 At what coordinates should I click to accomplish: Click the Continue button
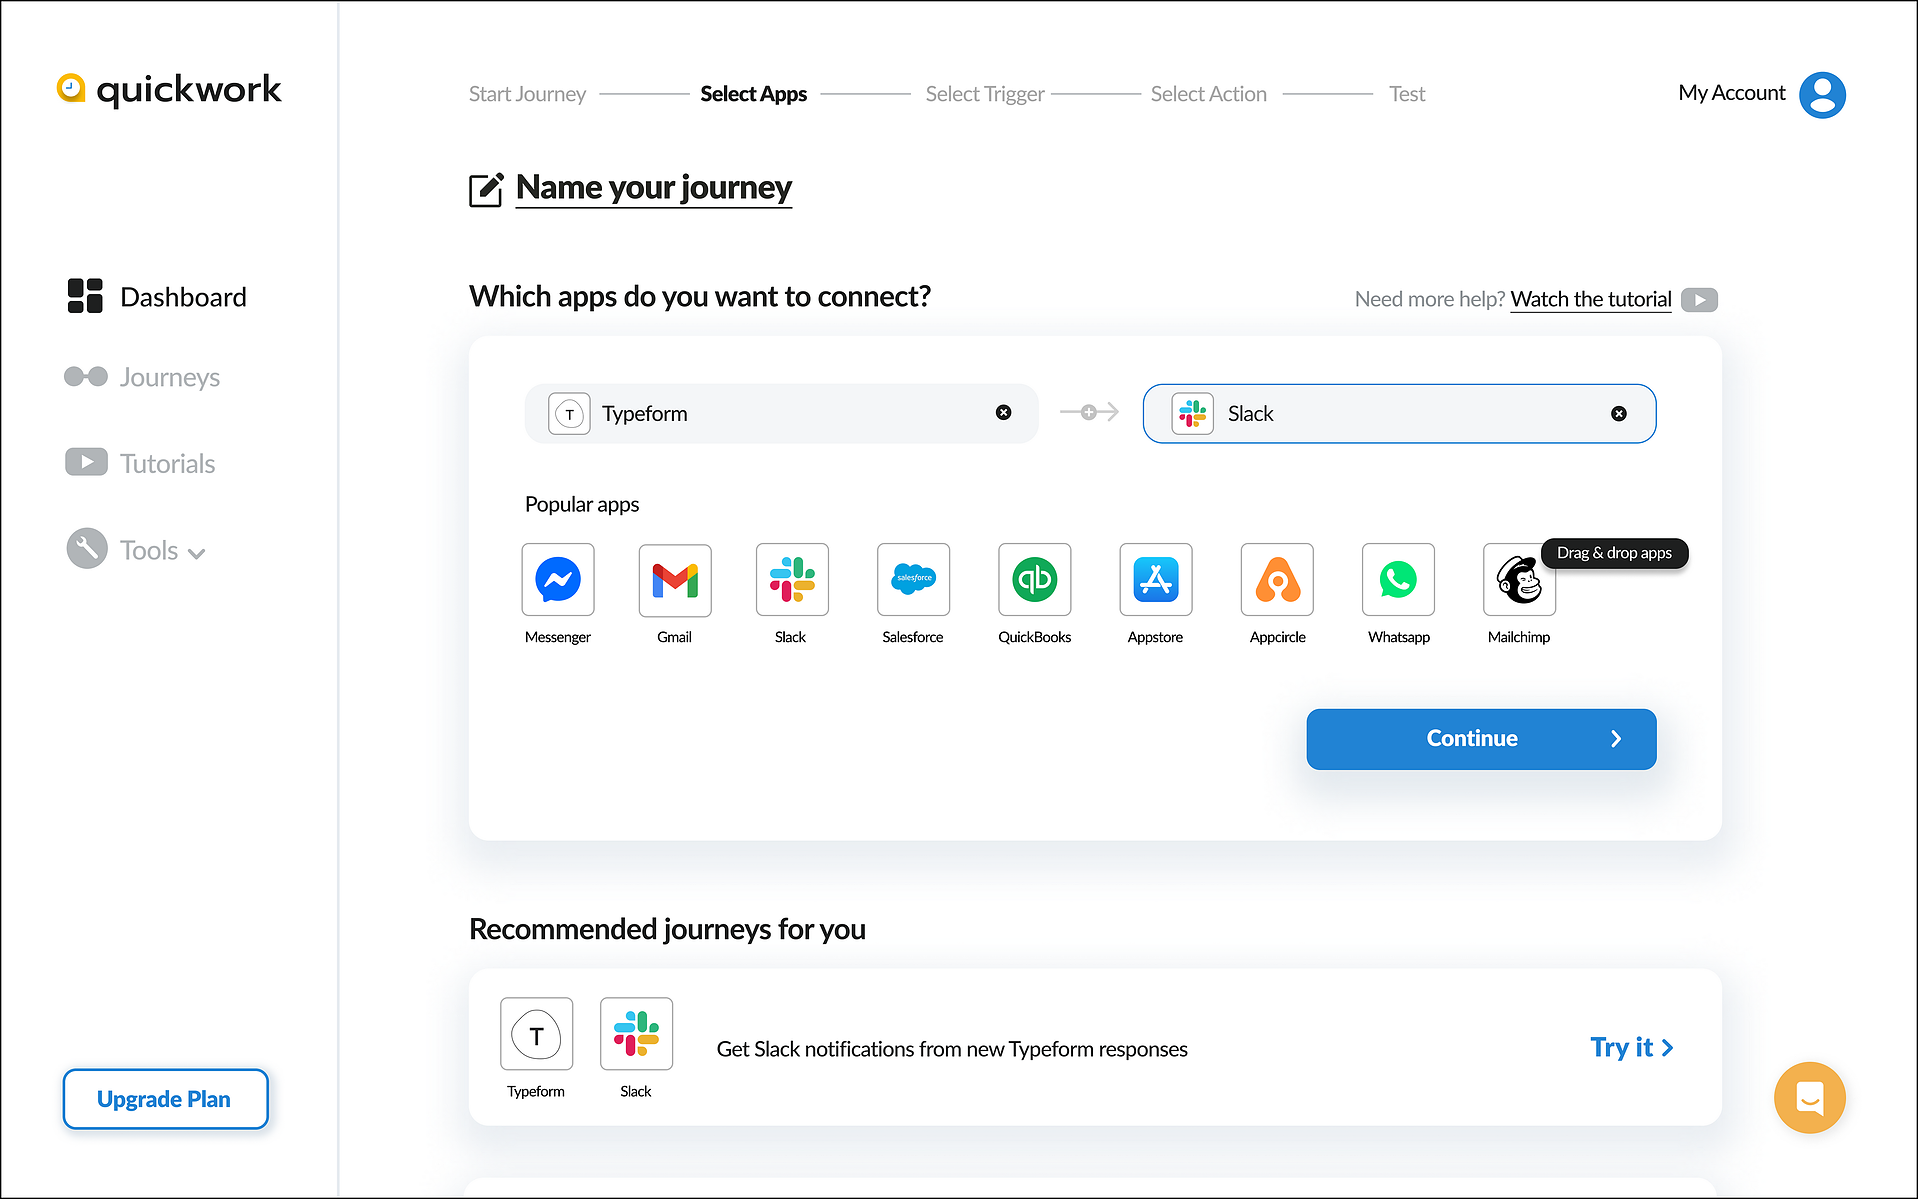tap(1481, 739)
